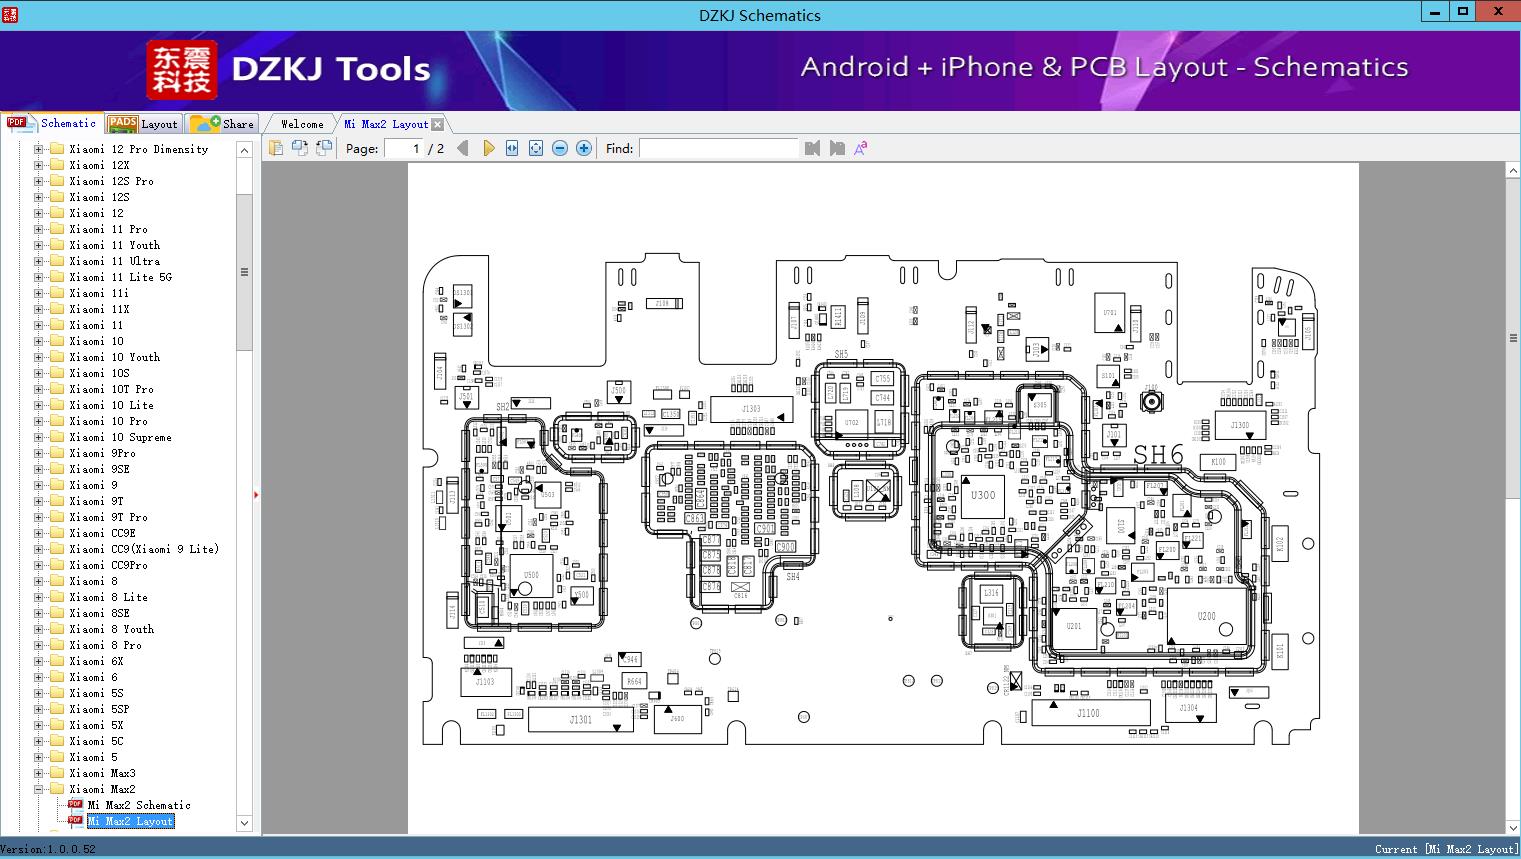The width and height of the screenshot is (1521, 859).
Task: Go to the next page arrow
Action: pos(488,148)
